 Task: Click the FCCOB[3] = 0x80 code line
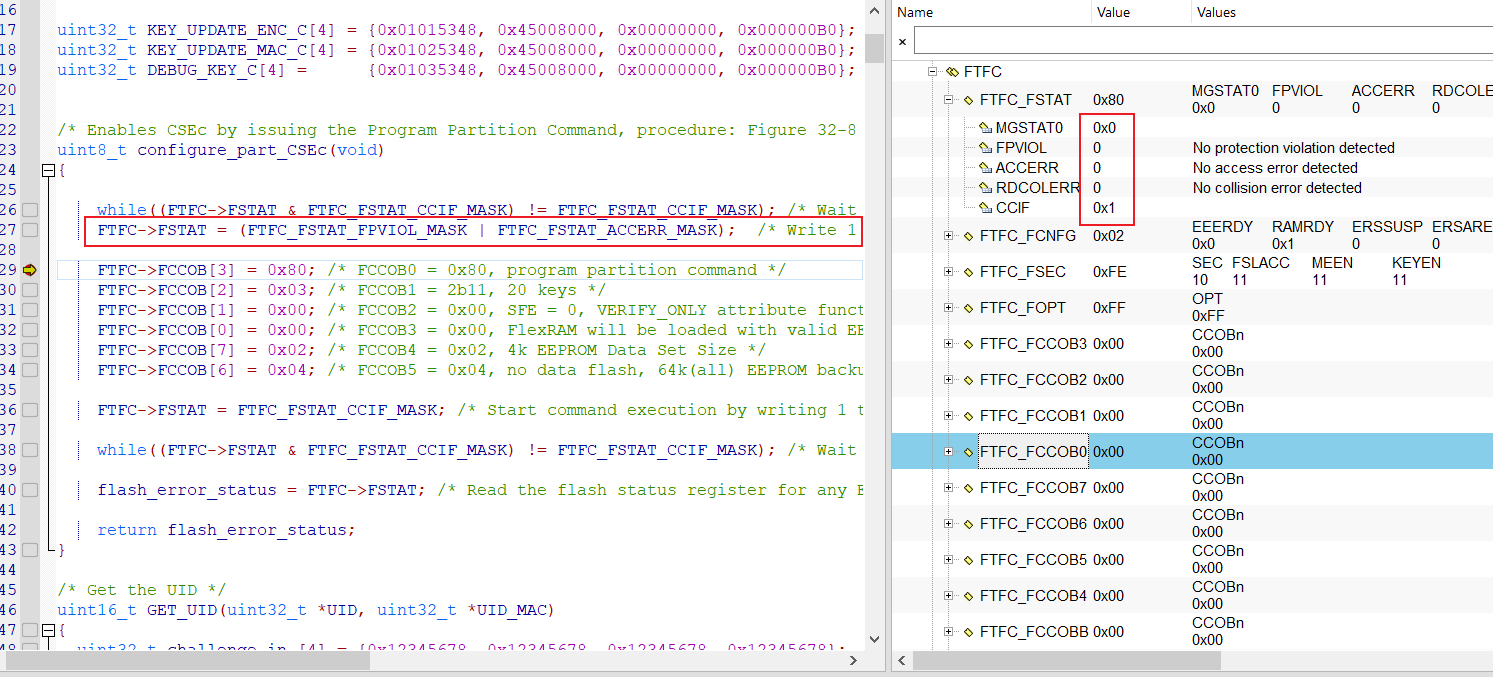[441, 270]
